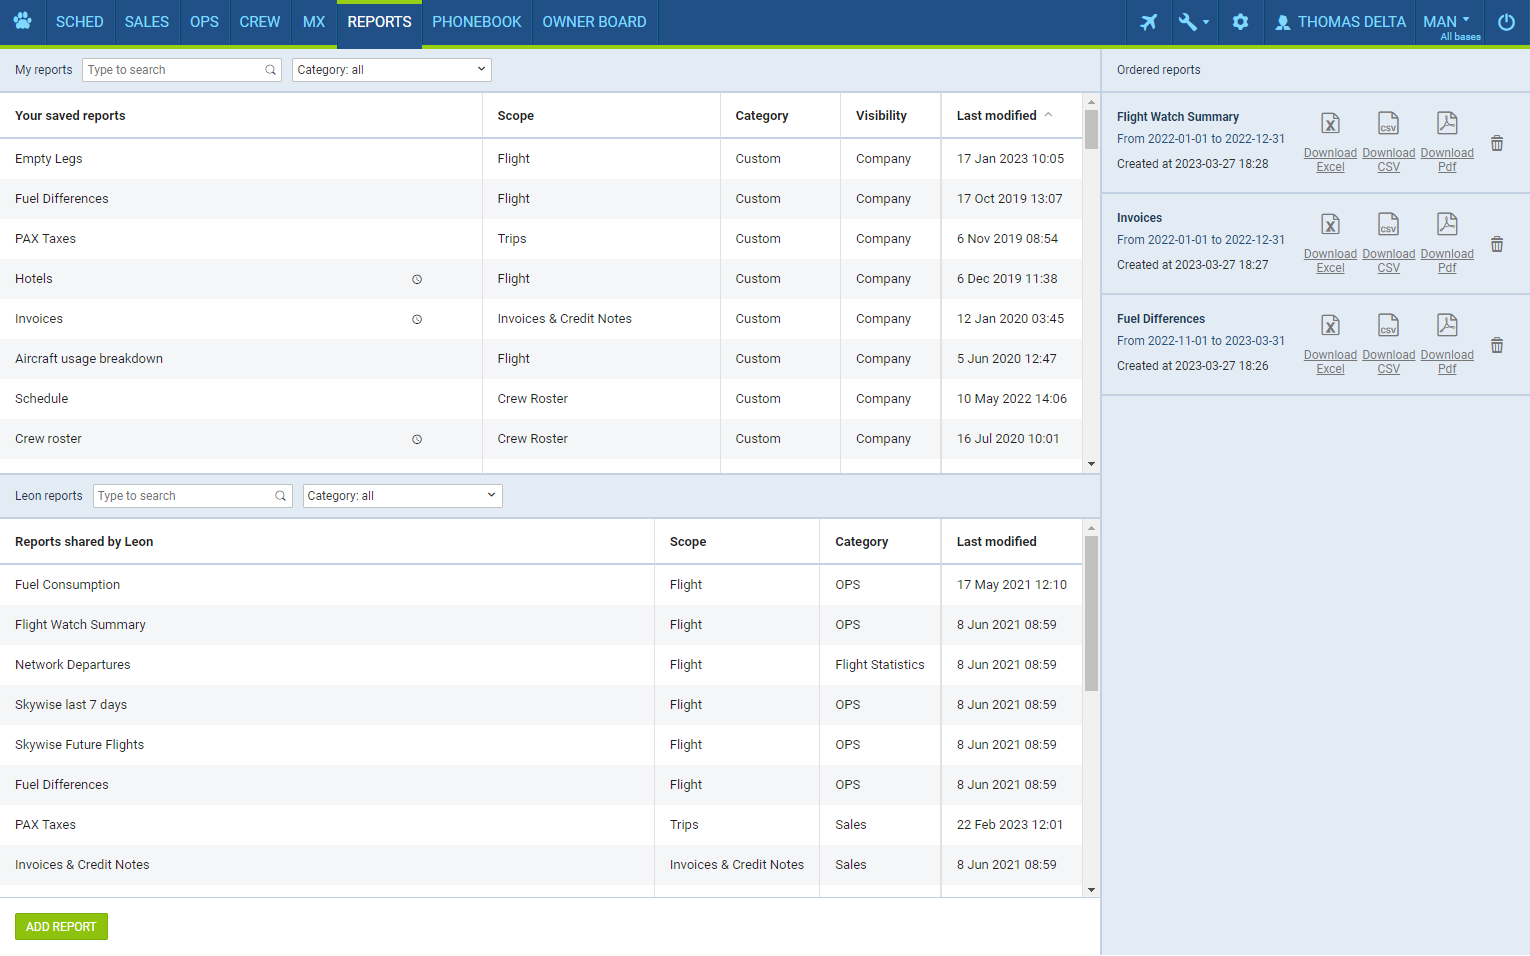Click the ADD REPORT button
The width and height of the screenshot is (1530, 956).
(61, 927)
